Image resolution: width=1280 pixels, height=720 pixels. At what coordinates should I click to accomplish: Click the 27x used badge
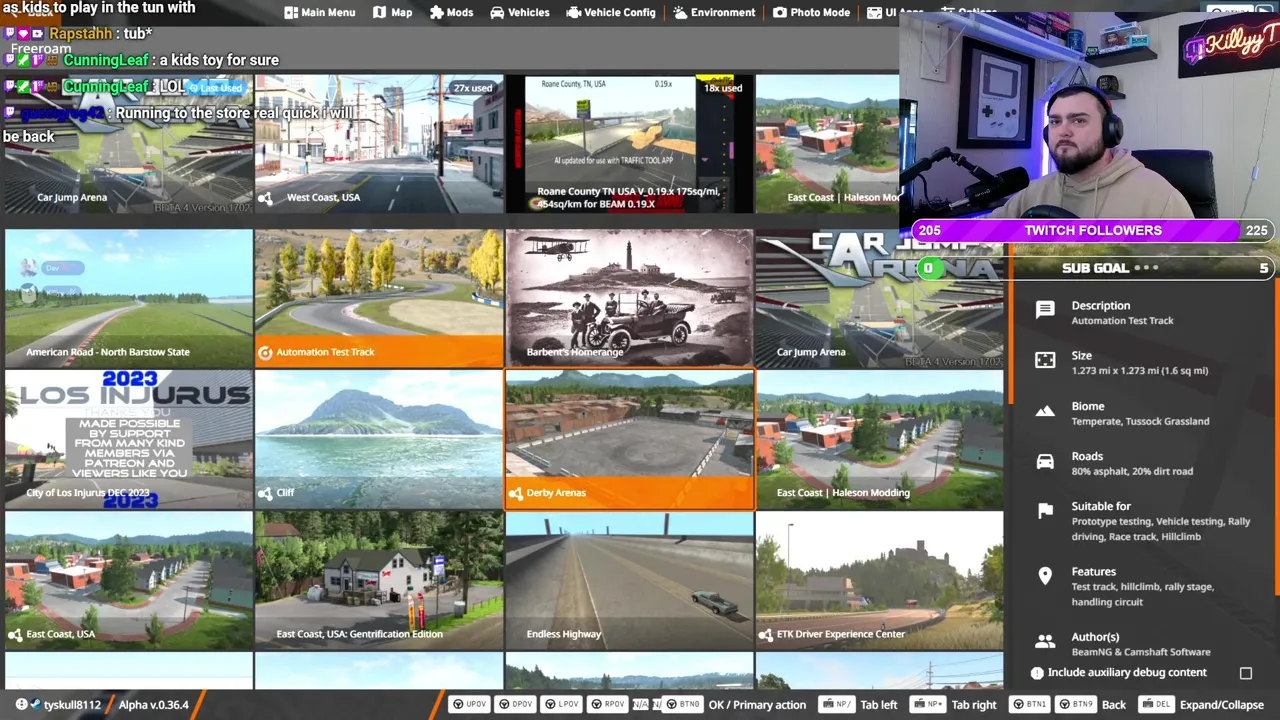pos(472,88)
